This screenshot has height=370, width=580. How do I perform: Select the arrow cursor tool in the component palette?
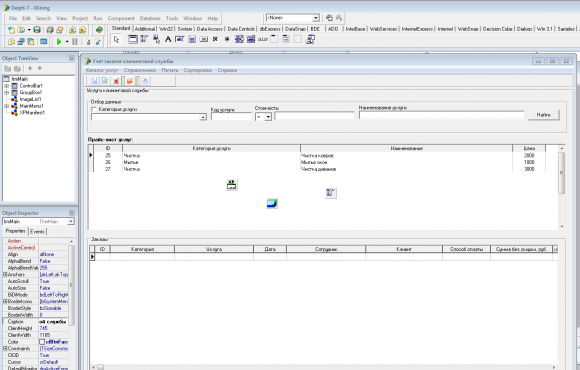[x=117, y=39]
